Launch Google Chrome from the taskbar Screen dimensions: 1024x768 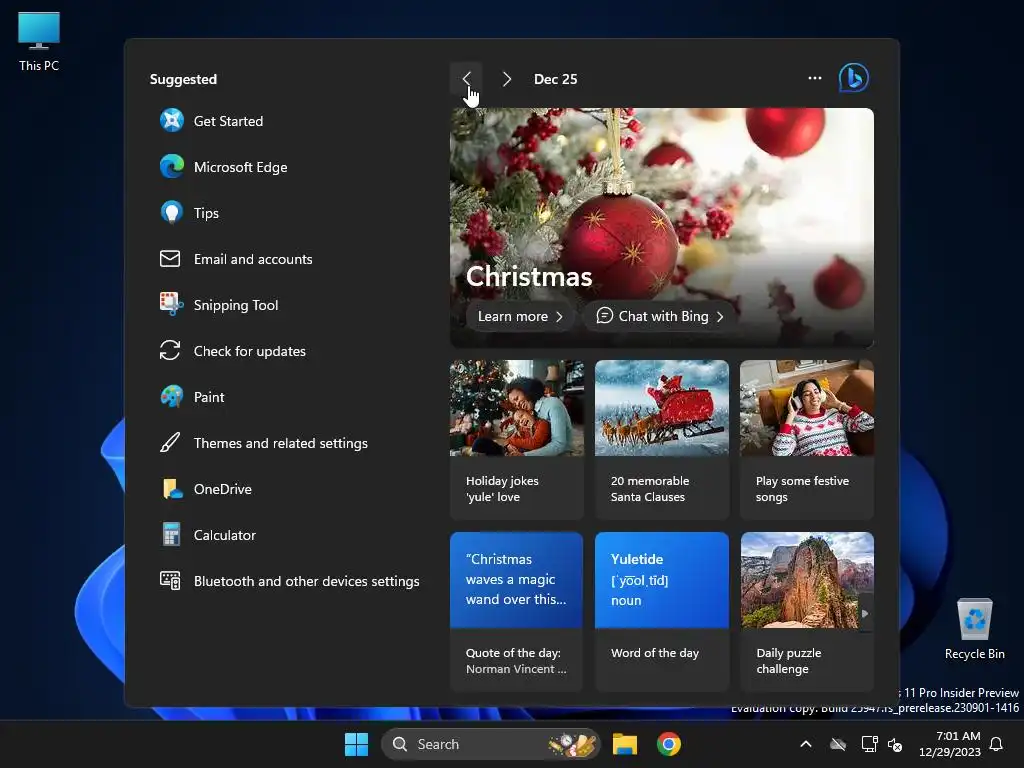(669, 744)
